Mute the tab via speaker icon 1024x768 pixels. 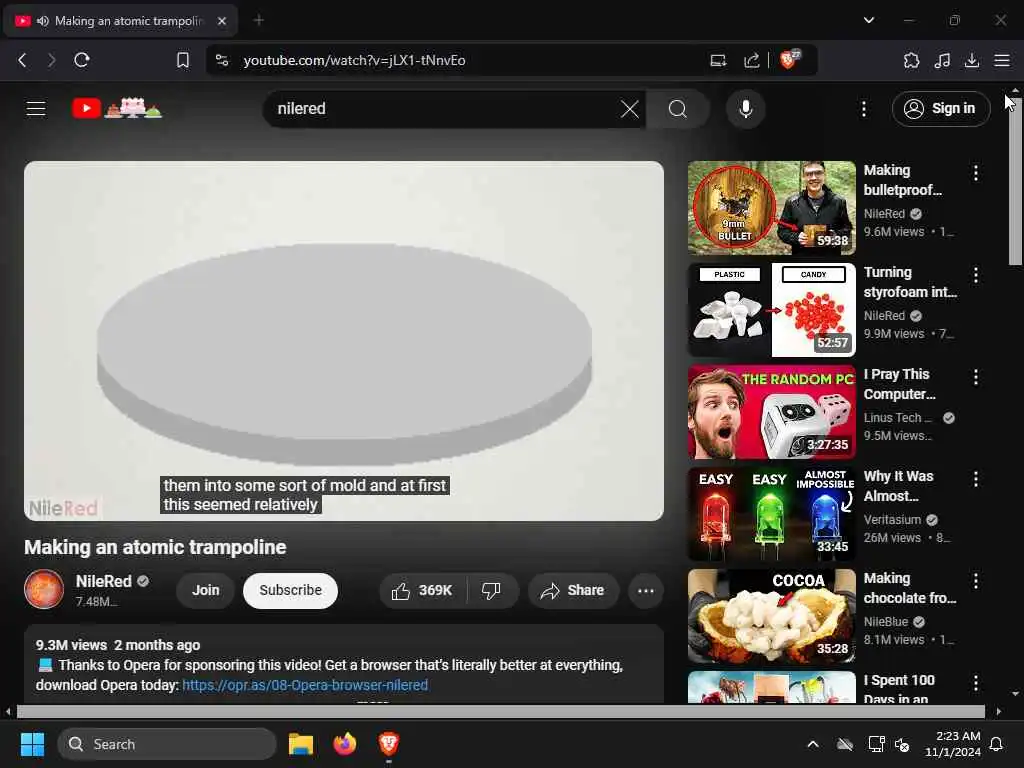pos(43,21)
